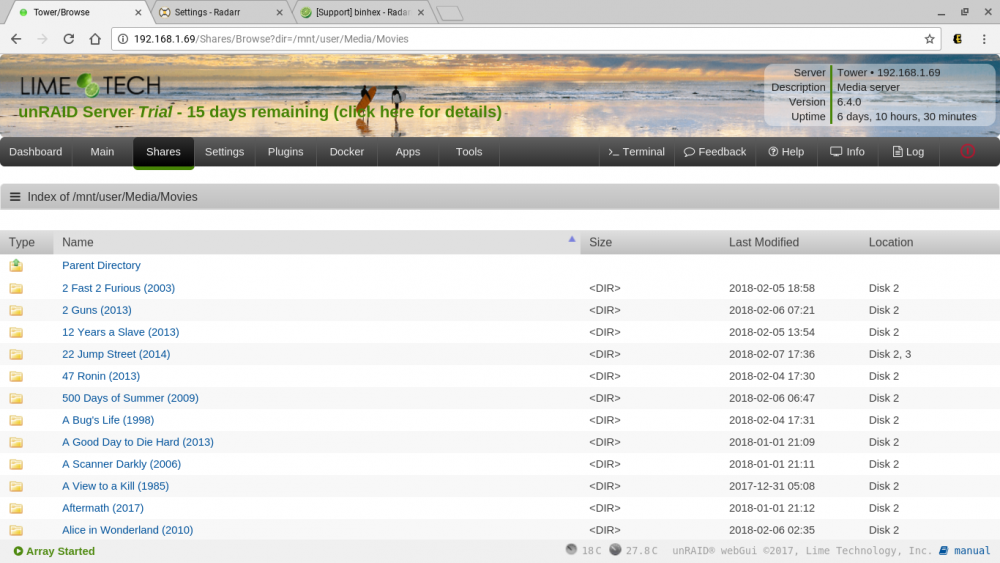Click the site info icon in address bar

[x=123, y=39]
